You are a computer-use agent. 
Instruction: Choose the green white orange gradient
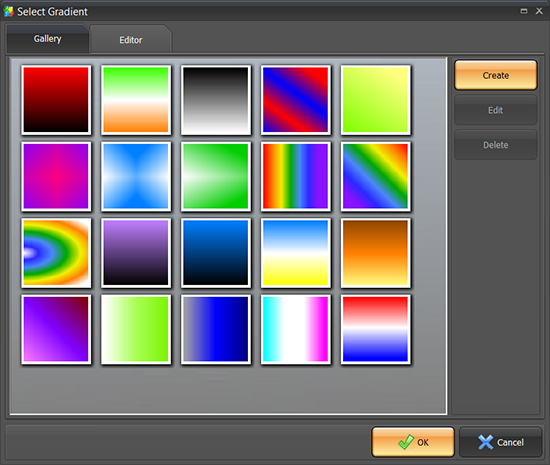(x=136, y=100)
